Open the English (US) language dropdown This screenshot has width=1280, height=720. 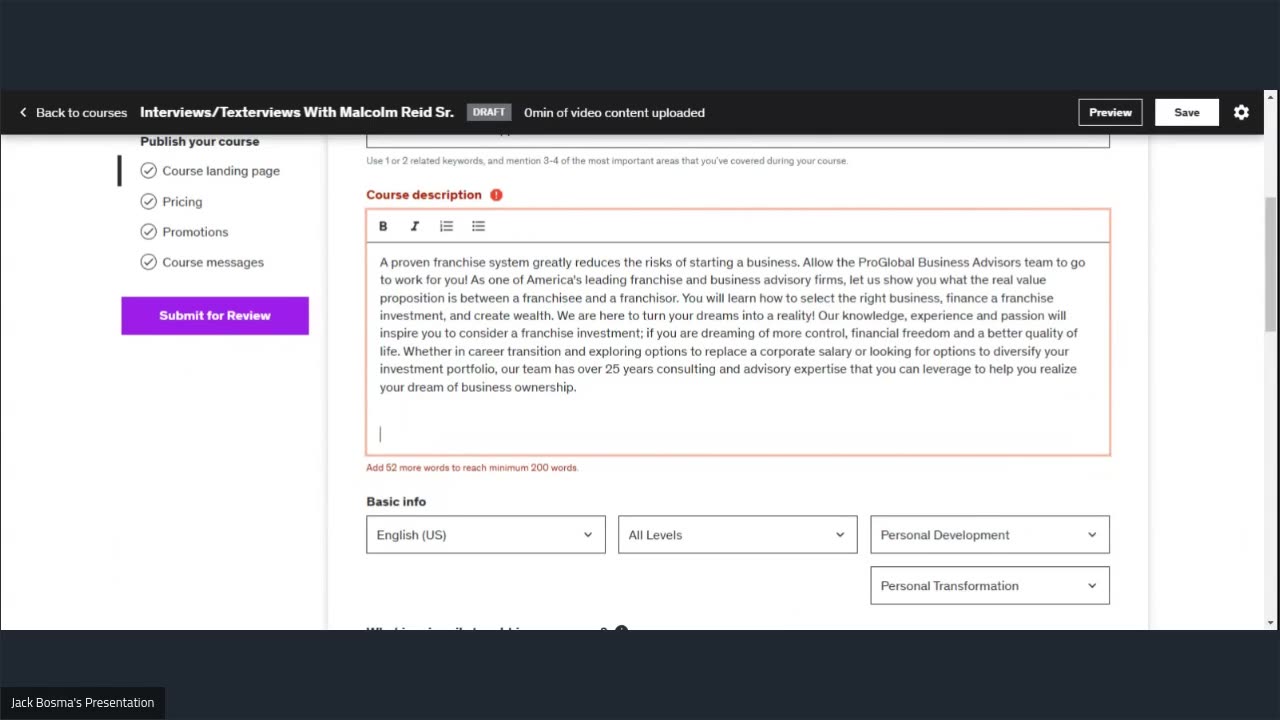(x=485, y=534)
